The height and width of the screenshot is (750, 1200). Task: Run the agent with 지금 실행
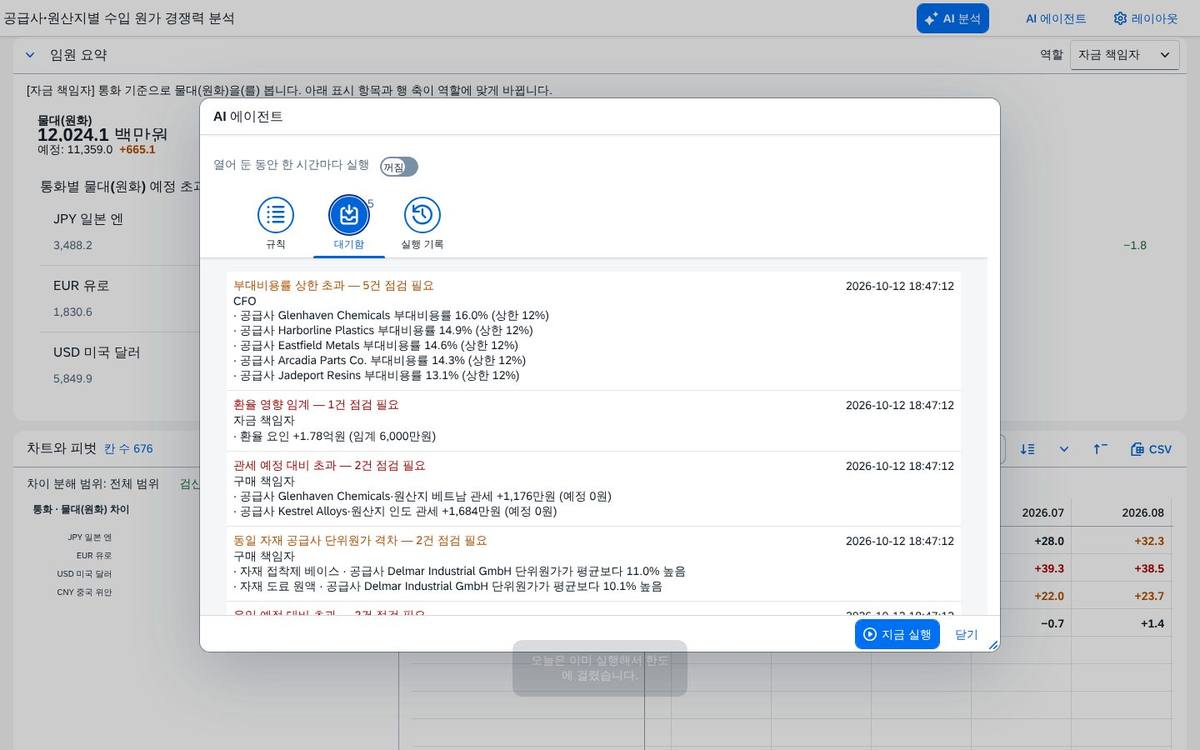(x=897, y=634)
